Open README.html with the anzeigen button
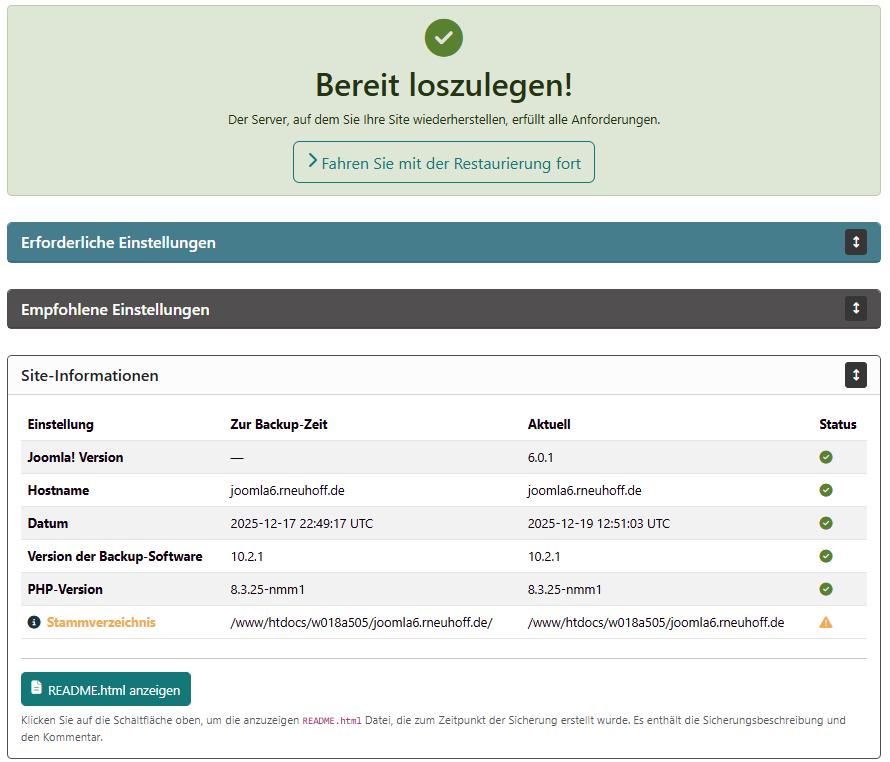890x762 pixels. tap(106, 689)
